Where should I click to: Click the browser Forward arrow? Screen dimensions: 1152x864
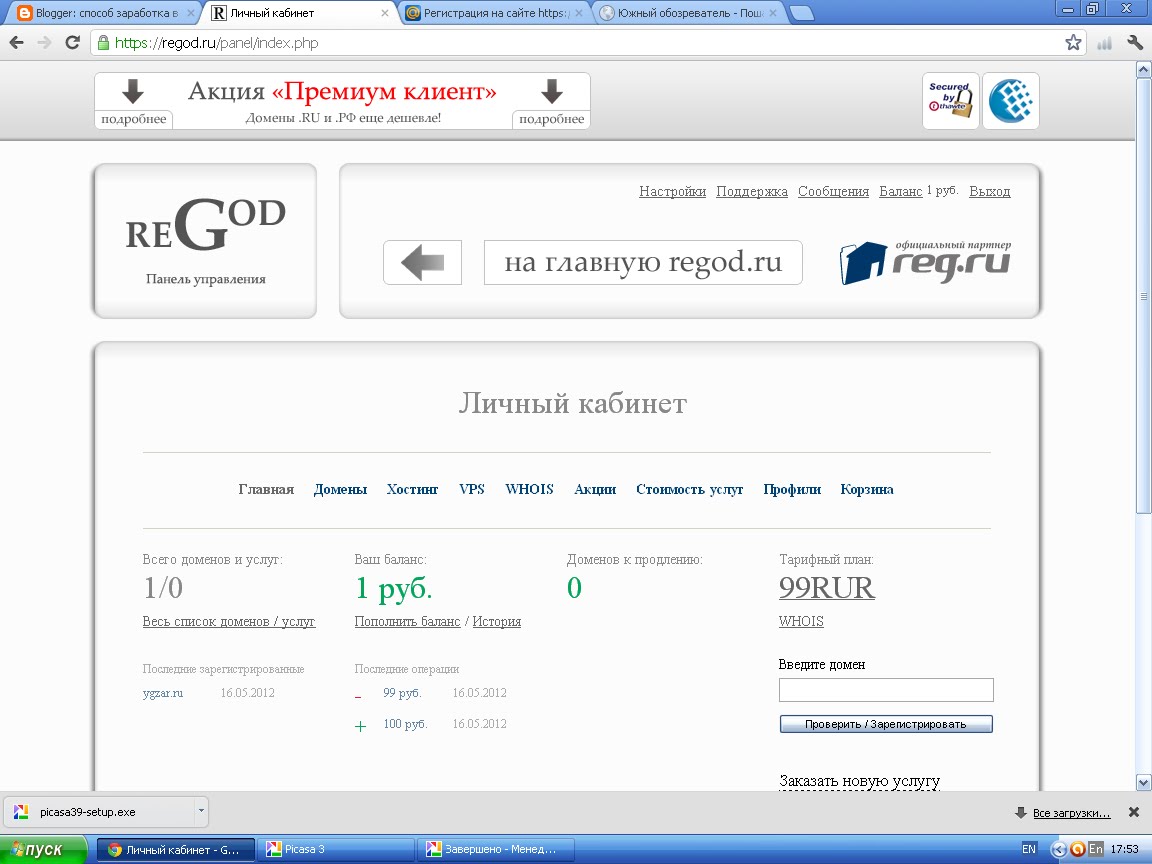click(44, 43)
